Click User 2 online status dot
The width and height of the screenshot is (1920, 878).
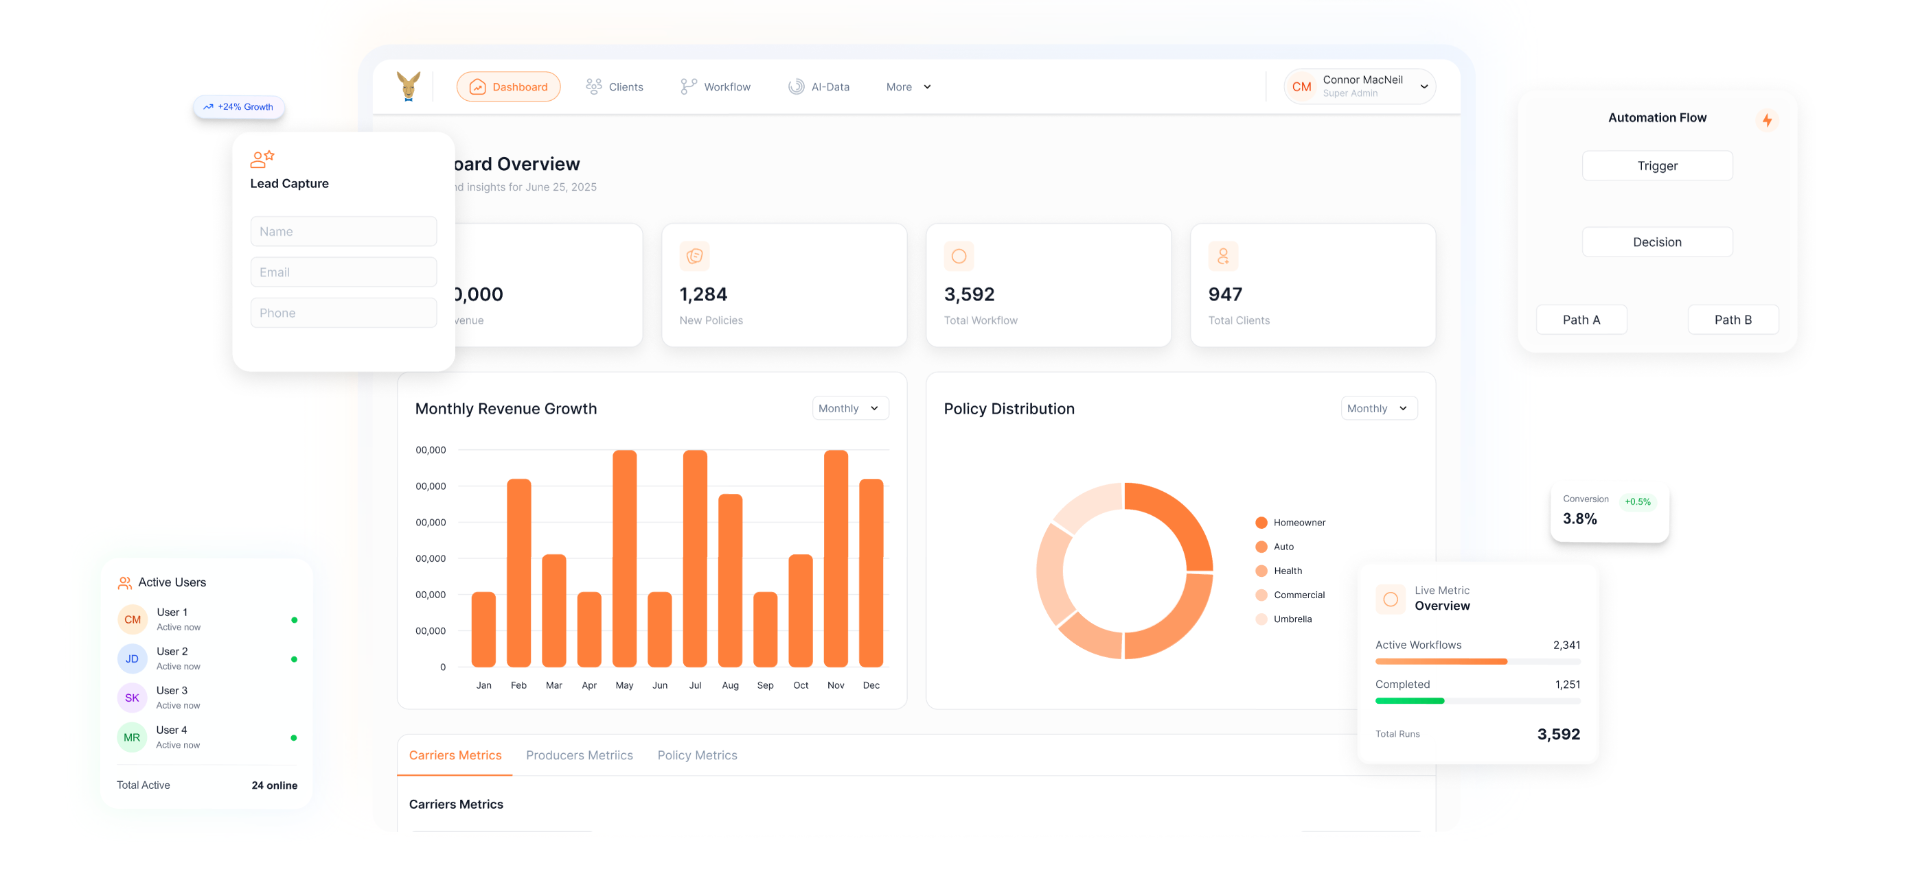pos(294,659)
